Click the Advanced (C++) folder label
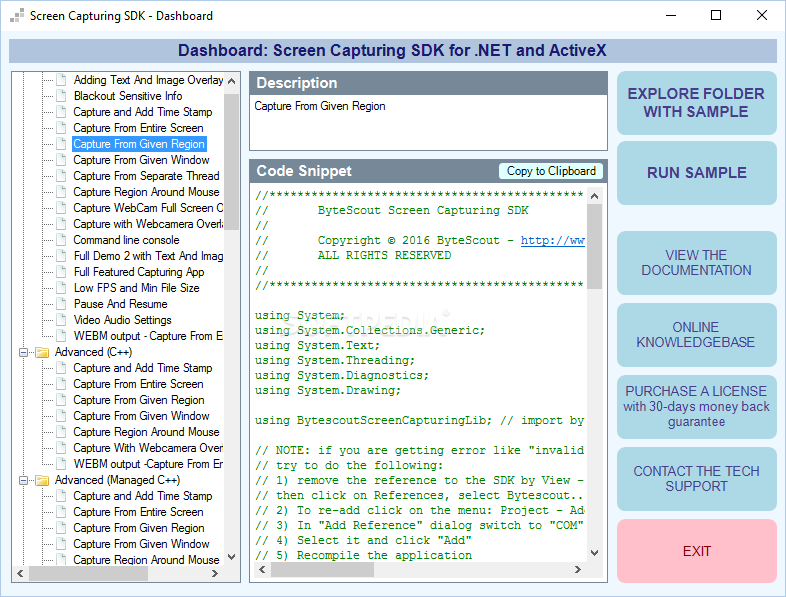The width and height of the screenshot is (786, 597). click(93, 352)
